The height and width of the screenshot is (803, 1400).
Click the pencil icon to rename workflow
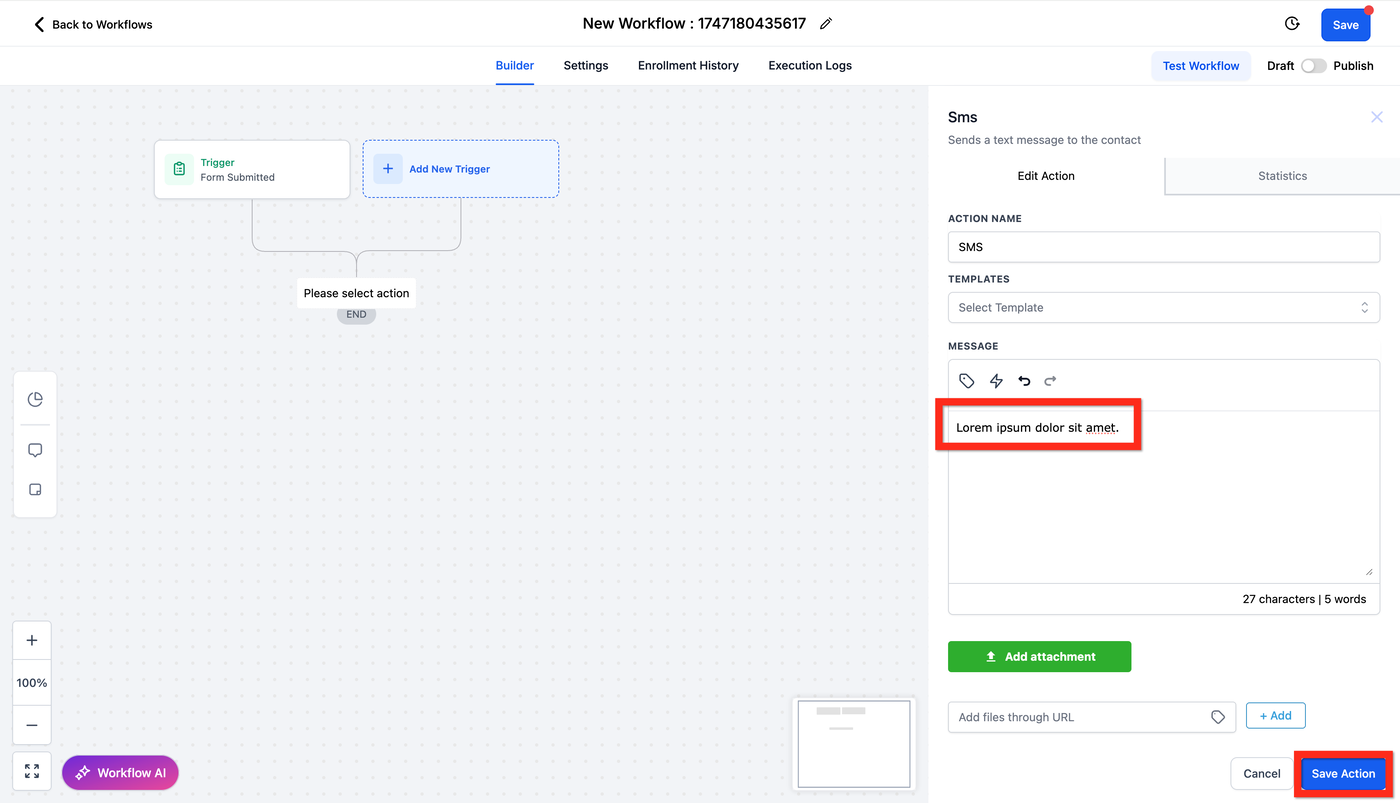click(826, 24)
